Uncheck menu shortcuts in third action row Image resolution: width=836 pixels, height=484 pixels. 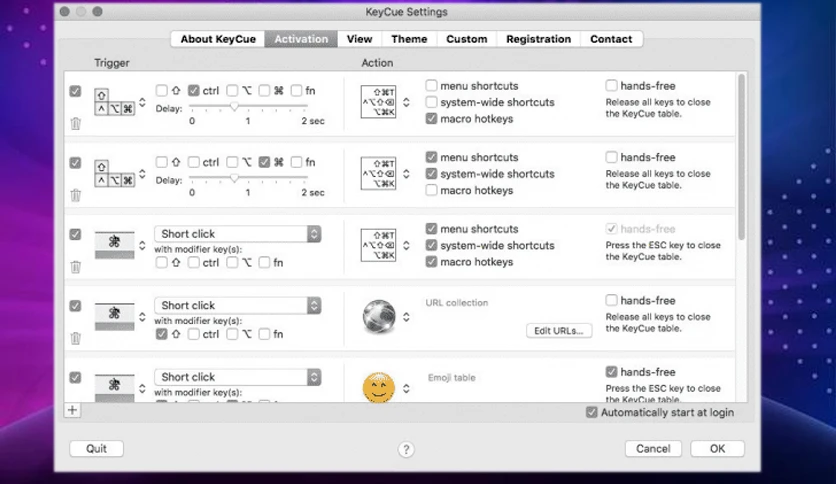[431, 229]
